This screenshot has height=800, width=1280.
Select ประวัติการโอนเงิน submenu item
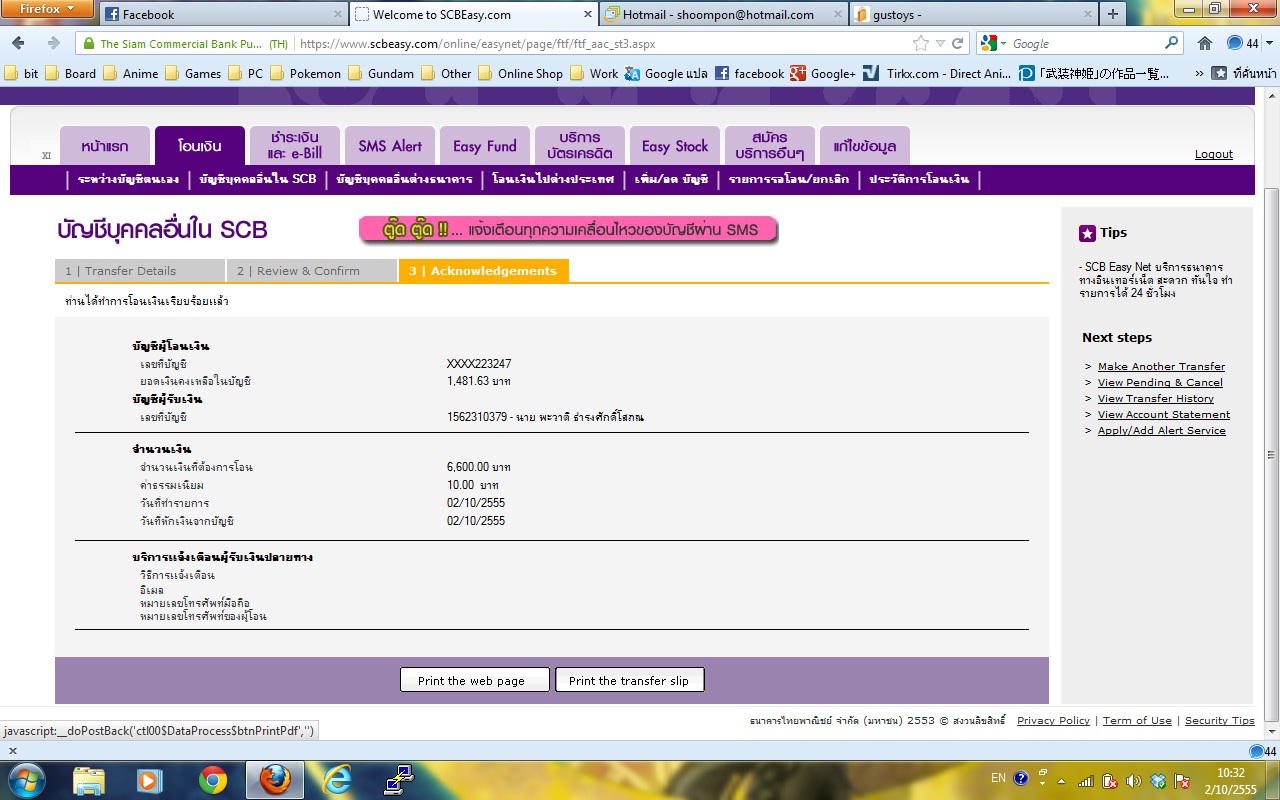click(x=919, y=180)
